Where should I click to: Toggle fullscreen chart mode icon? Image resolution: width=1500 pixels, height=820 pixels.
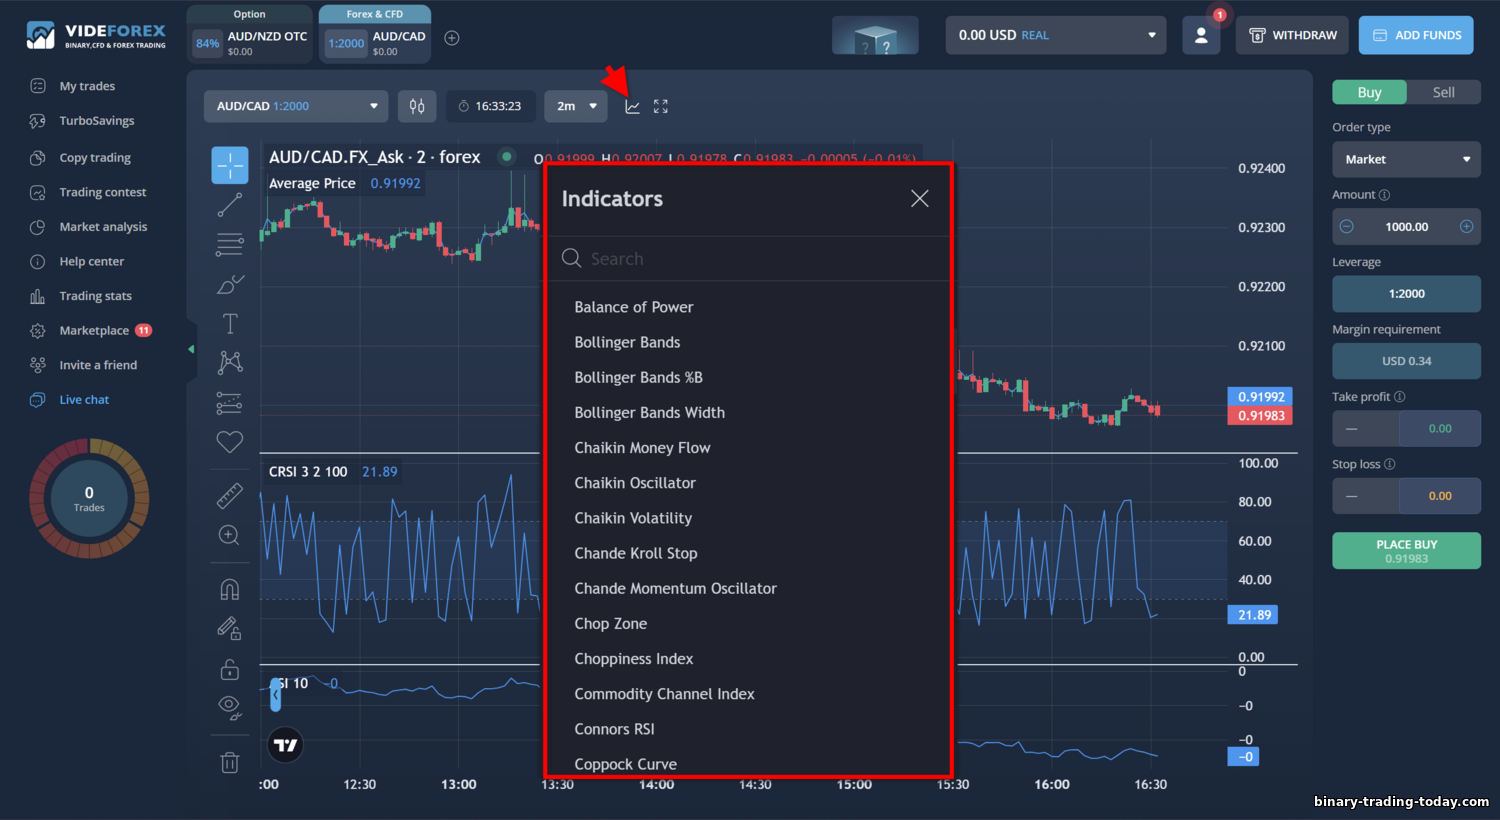coord(661,106)
